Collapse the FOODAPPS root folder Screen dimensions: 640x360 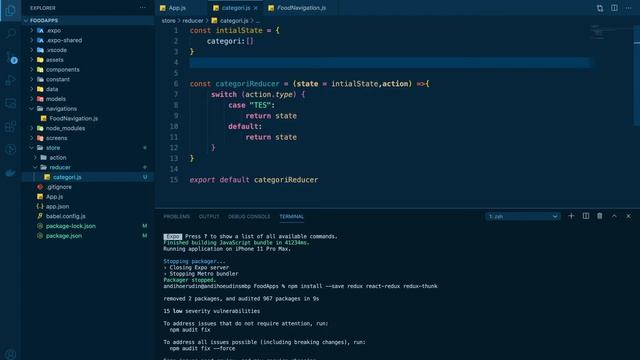pos(88,20)
